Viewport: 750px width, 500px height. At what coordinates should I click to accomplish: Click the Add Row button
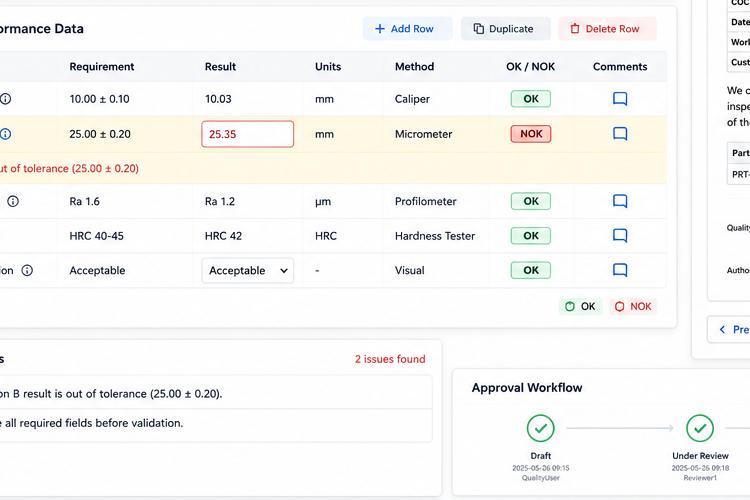407,29
